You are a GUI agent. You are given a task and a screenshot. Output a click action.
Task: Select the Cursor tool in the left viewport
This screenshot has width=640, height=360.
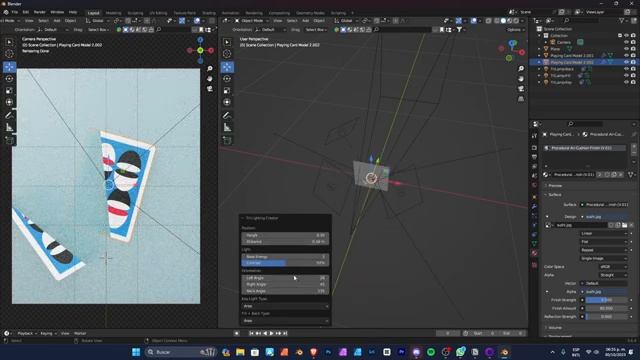tap(9, 54)
